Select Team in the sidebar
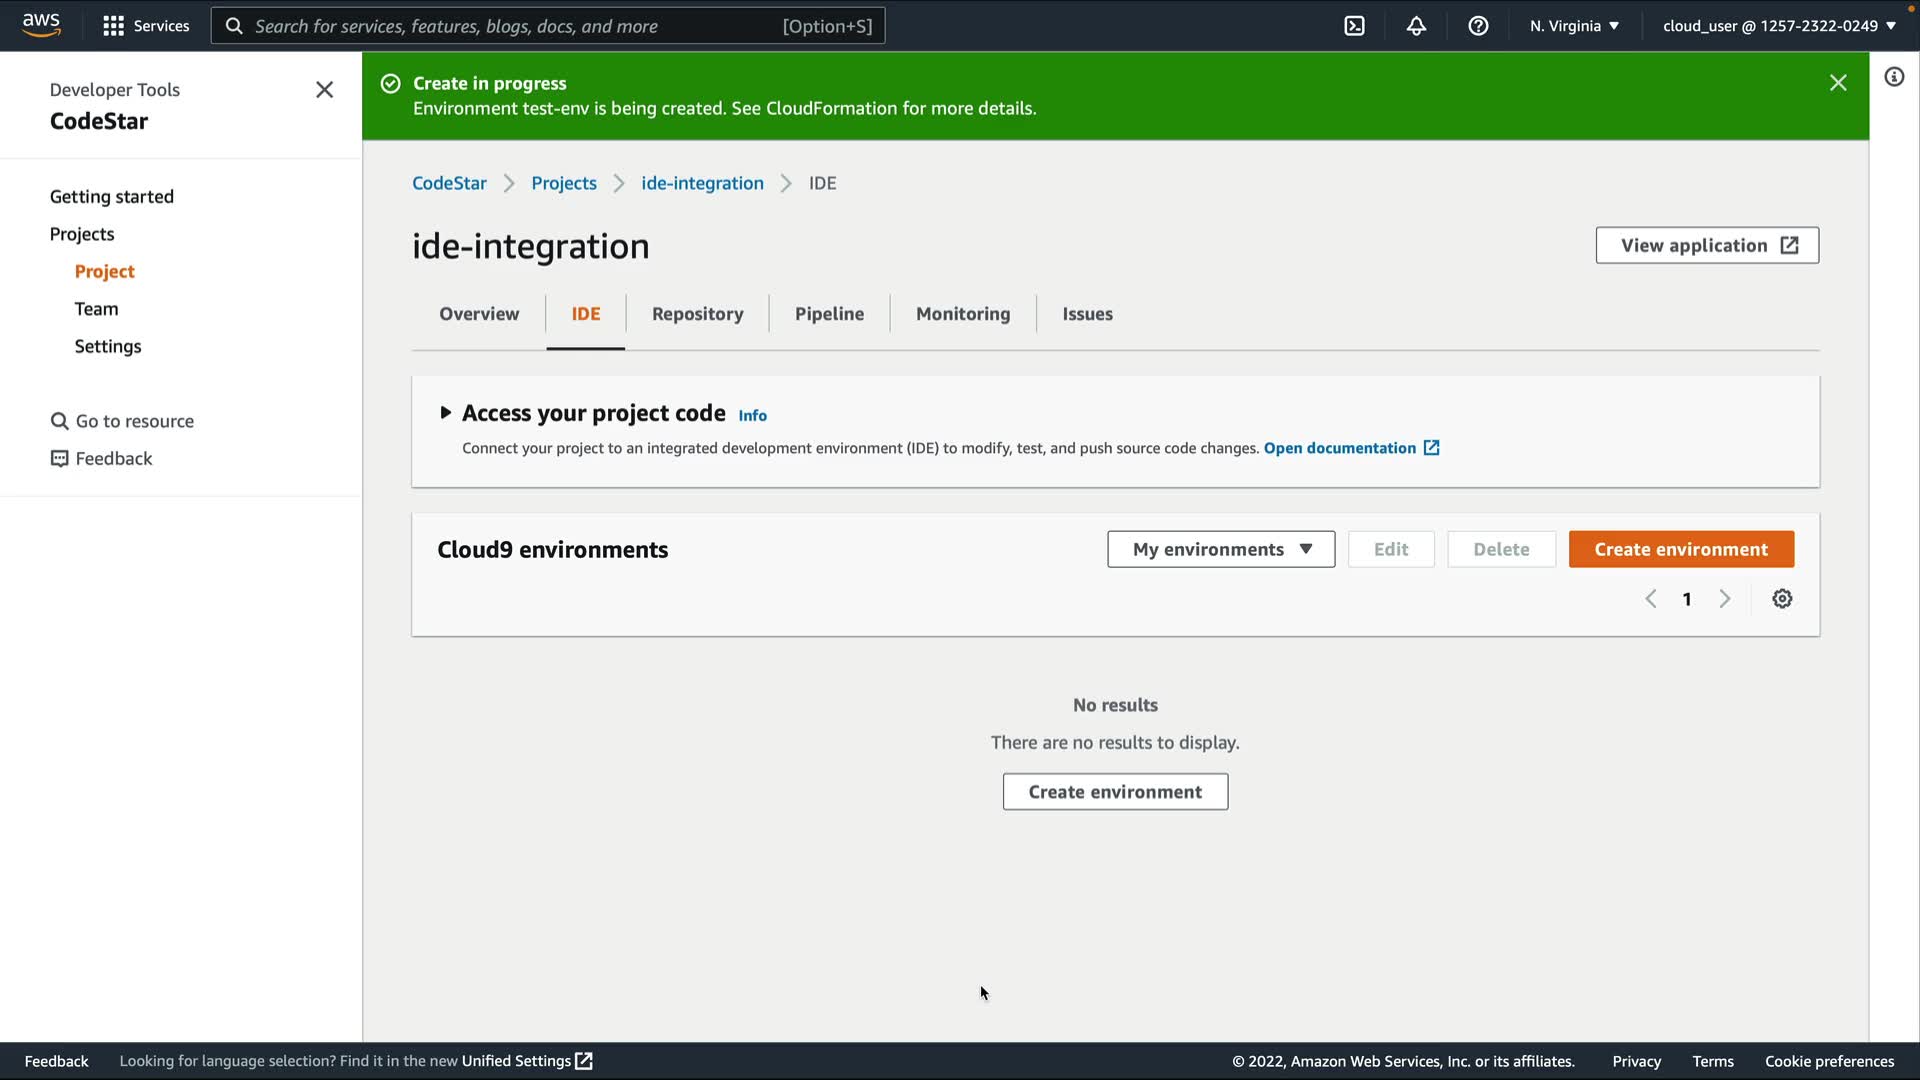The image size is (1920, 1080). click(96, 309)
